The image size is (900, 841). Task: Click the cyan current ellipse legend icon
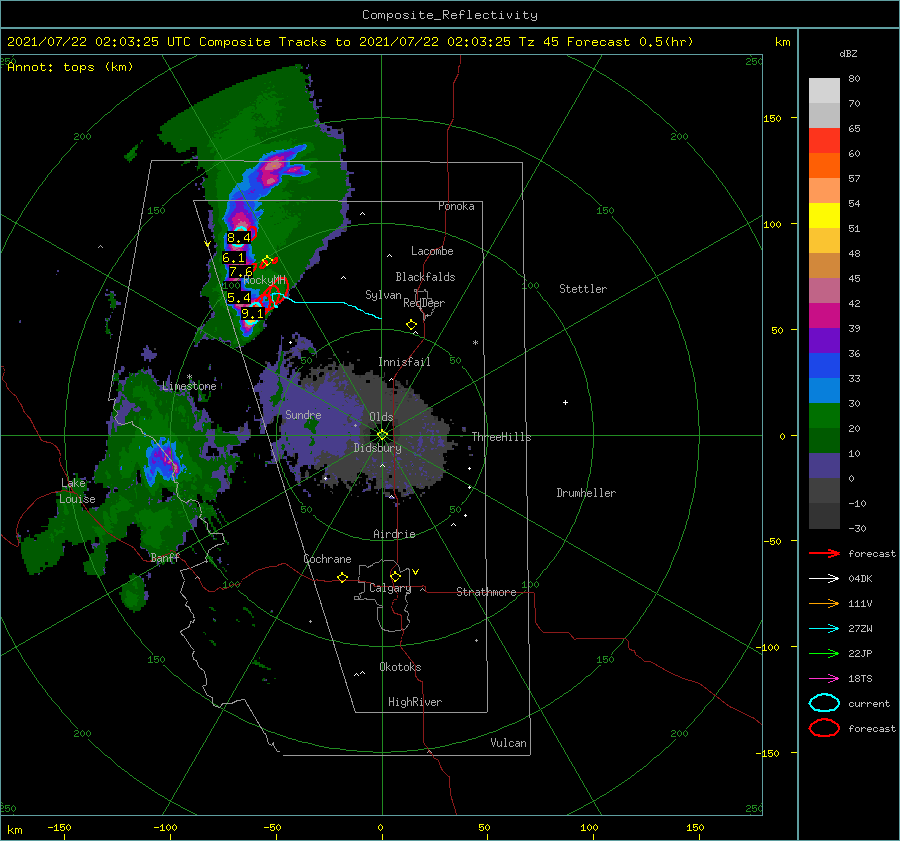tap(824, 703)
